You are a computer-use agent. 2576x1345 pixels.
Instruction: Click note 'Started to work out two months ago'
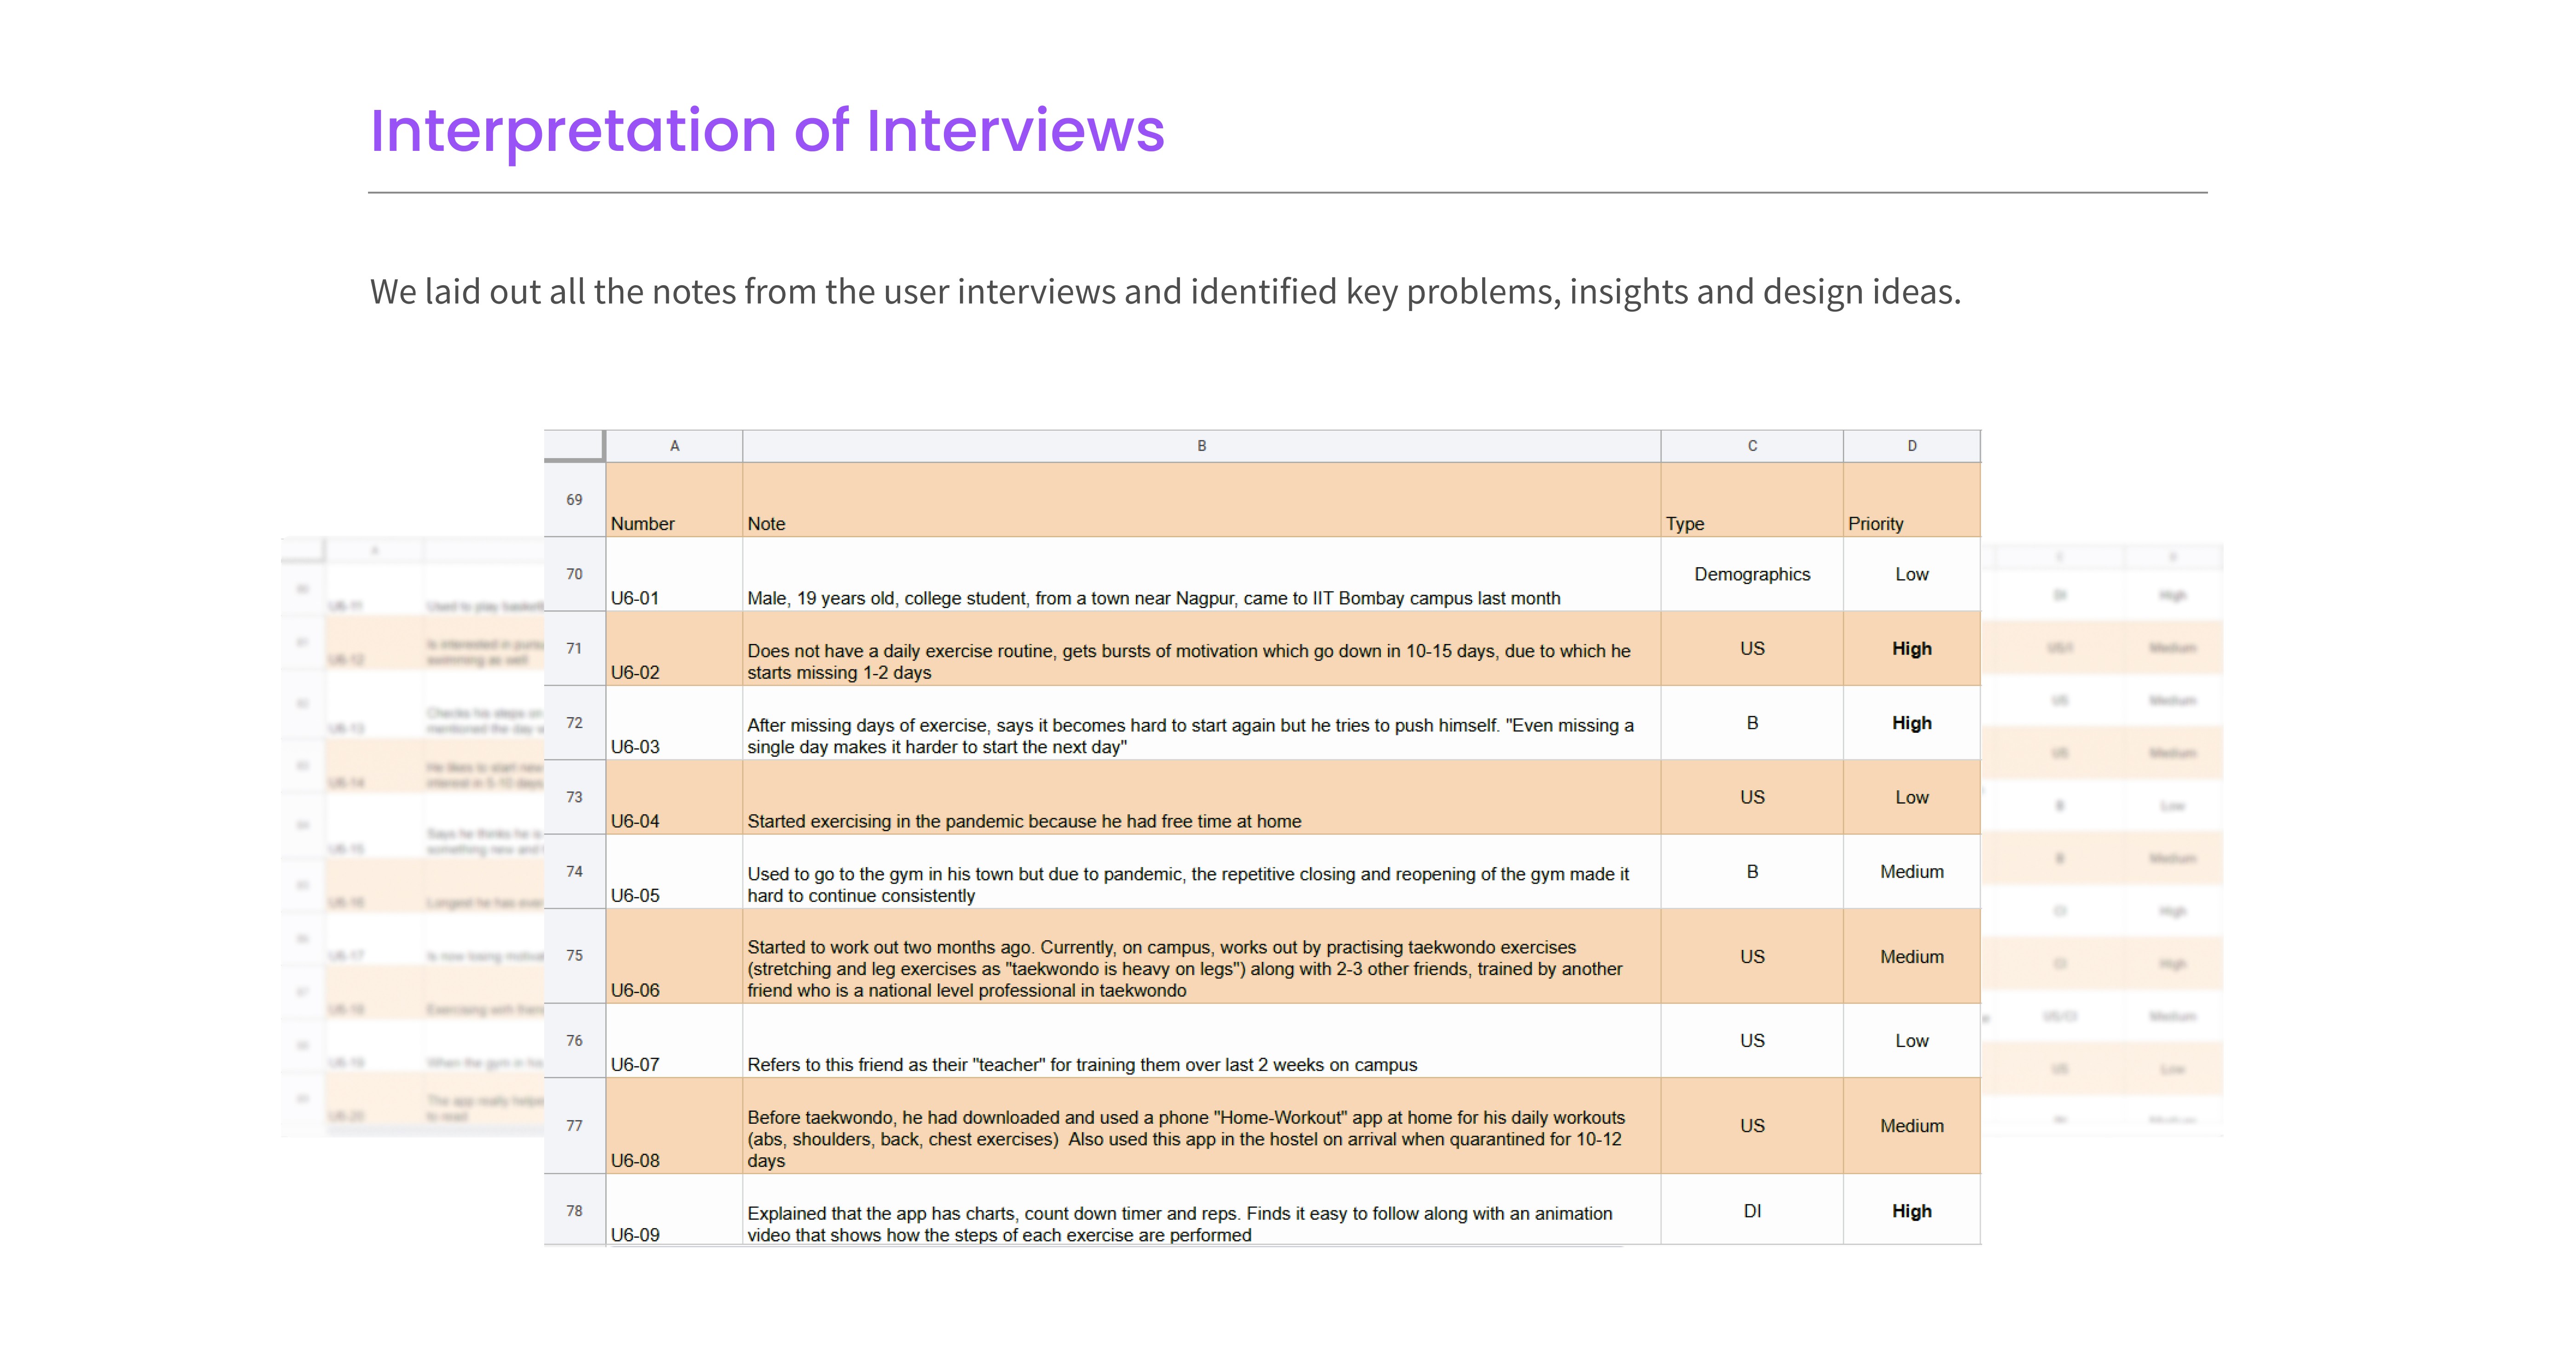(1201, 955)
